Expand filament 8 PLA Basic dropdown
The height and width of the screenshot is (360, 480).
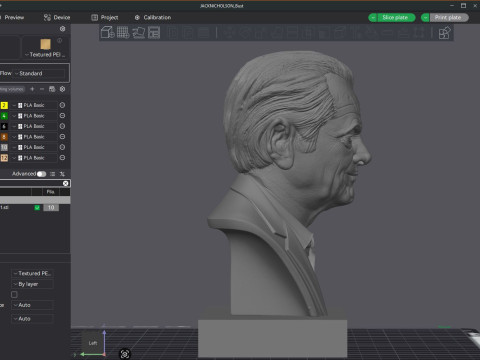tap(34, 137)
